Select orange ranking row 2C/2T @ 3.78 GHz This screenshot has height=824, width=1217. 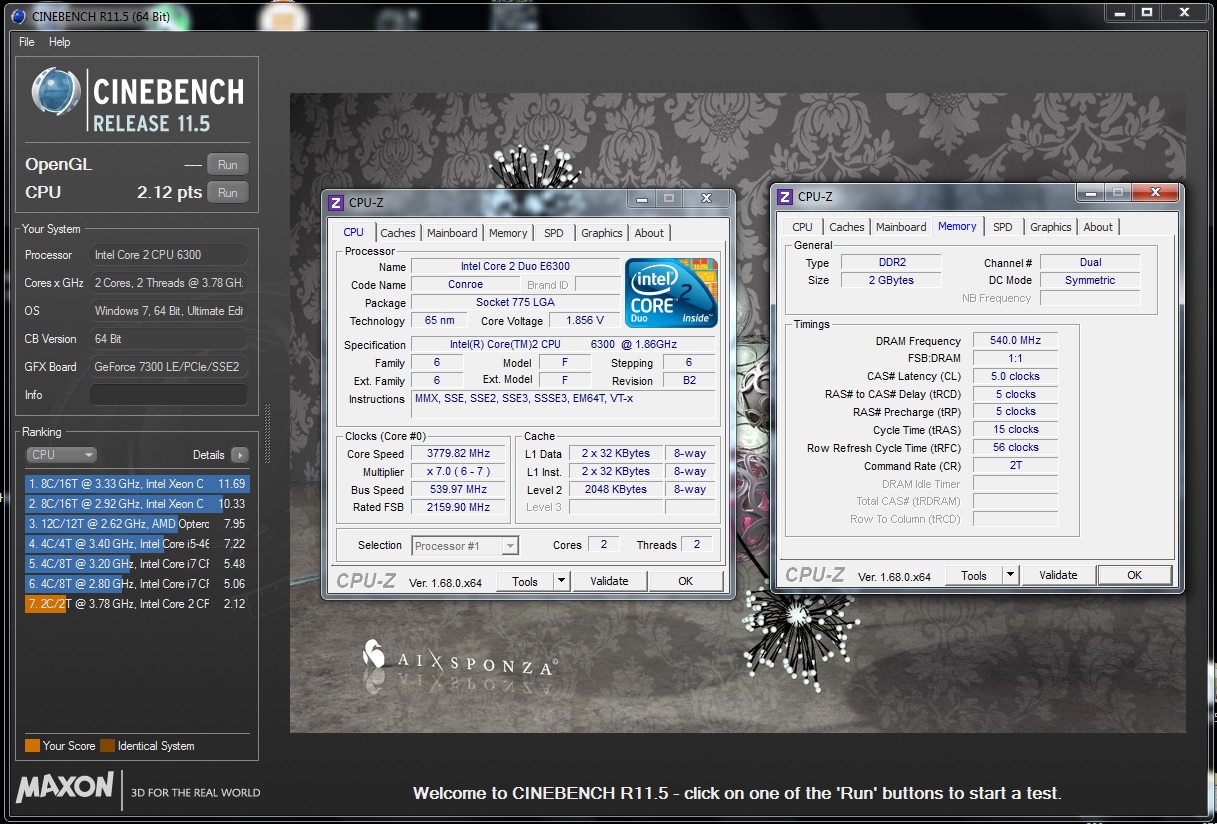pyautogui.click(x=137, y=604)
